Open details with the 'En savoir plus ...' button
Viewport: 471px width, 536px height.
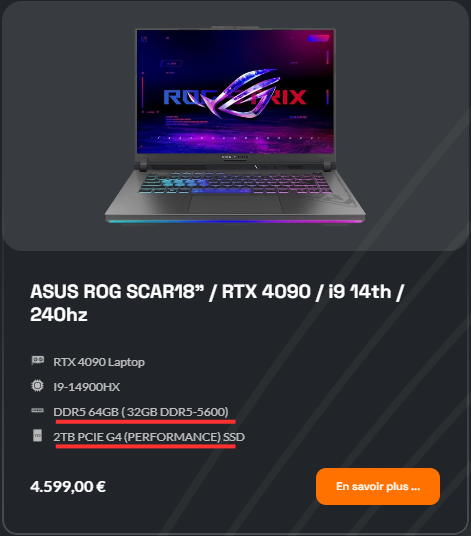click(378, 486)
